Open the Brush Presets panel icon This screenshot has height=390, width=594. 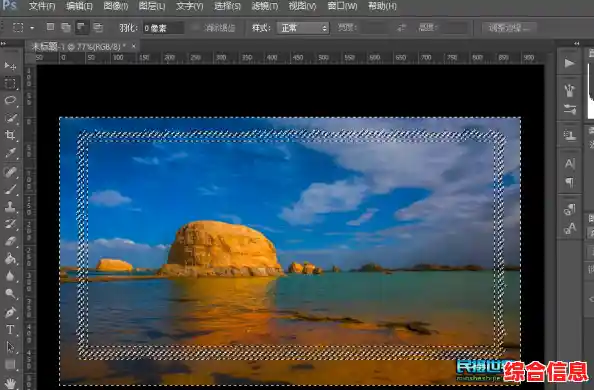coord(569,91)
